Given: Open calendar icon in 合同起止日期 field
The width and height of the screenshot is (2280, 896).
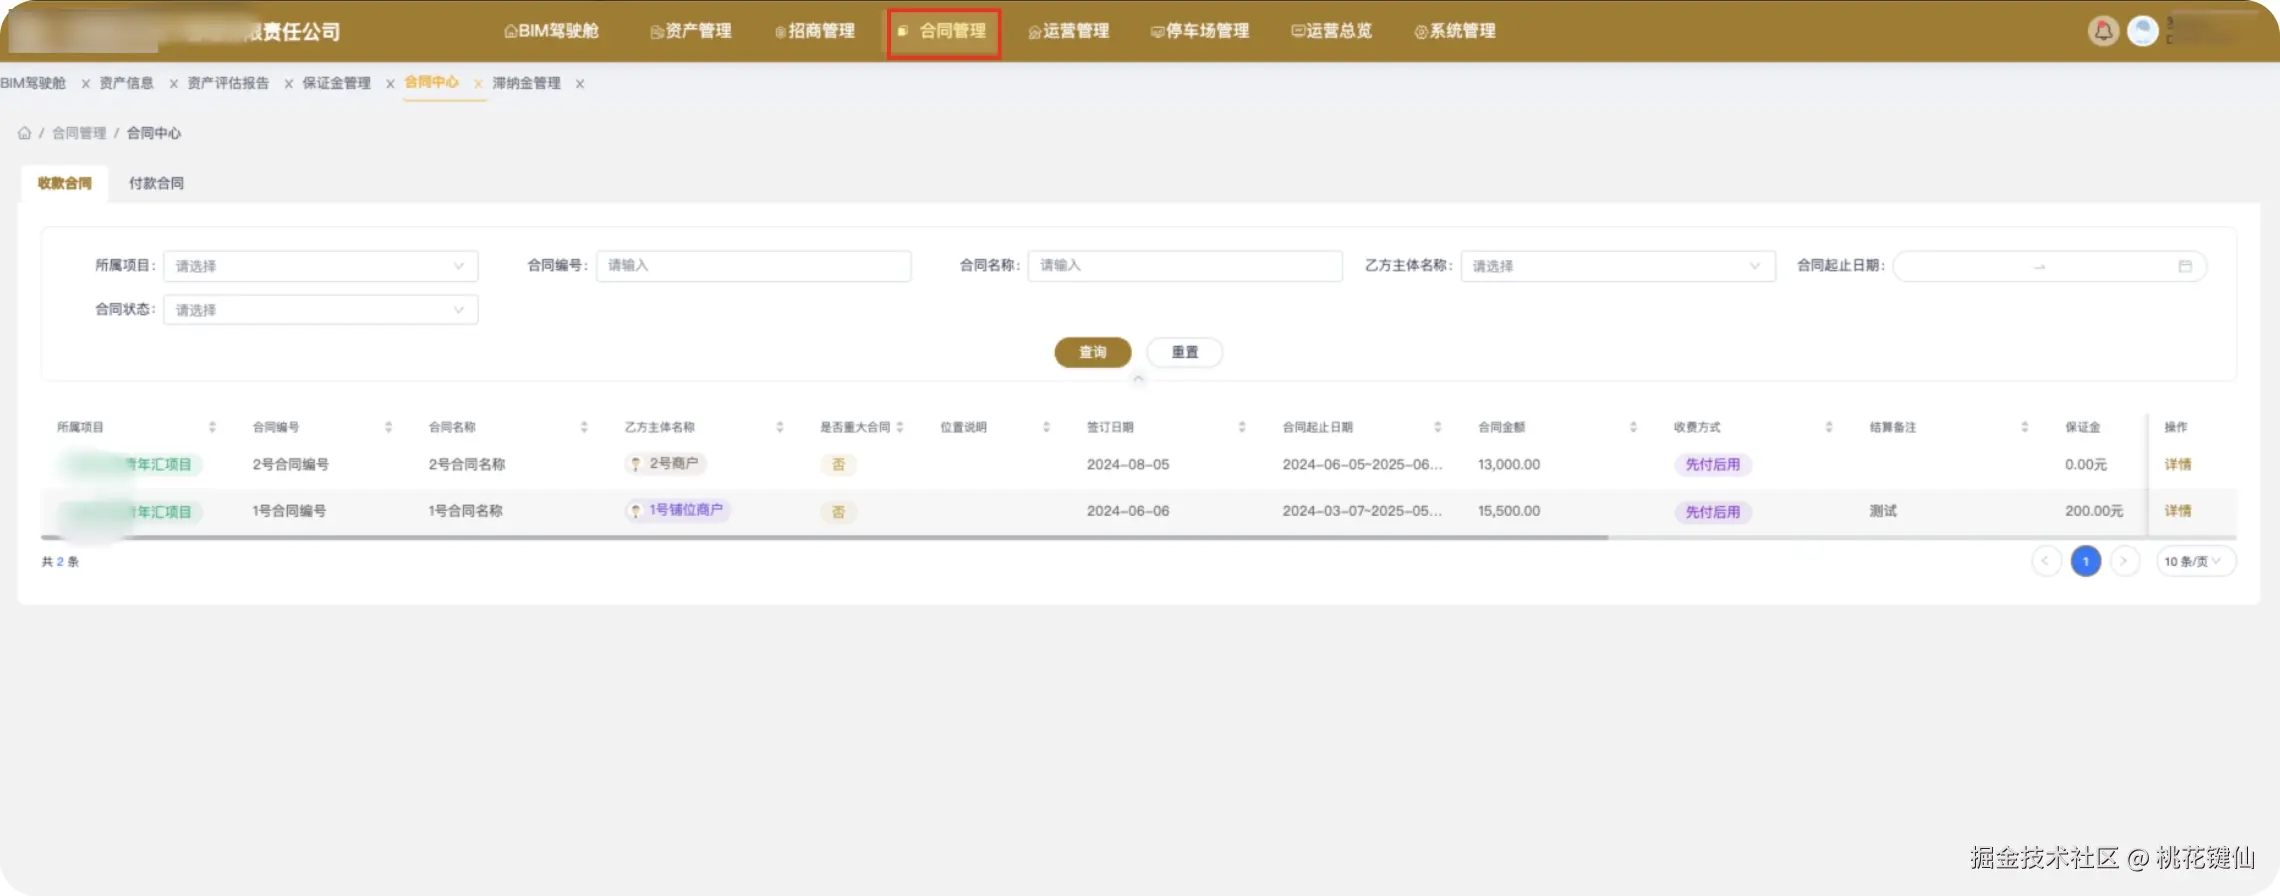Looking at the screenshot, I should [x=2185, y=266].
